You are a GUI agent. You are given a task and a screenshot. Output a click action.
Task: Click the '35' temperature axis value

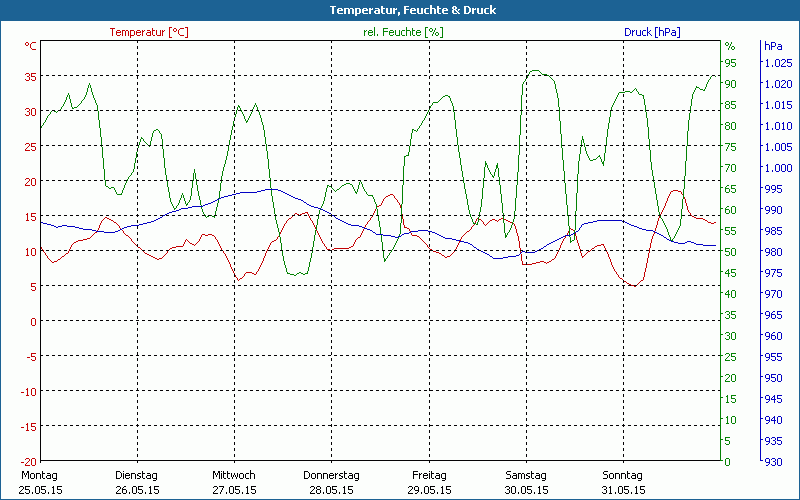(31, 77)
